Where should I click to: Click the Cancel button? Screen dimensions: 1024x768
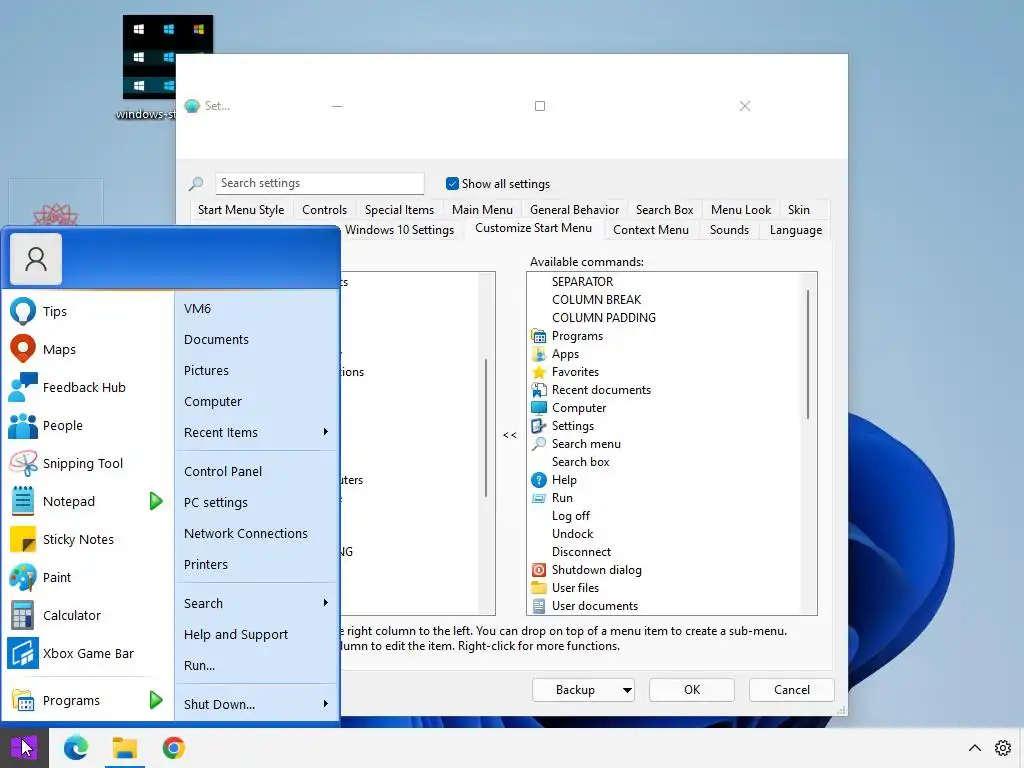coord(792,690)
